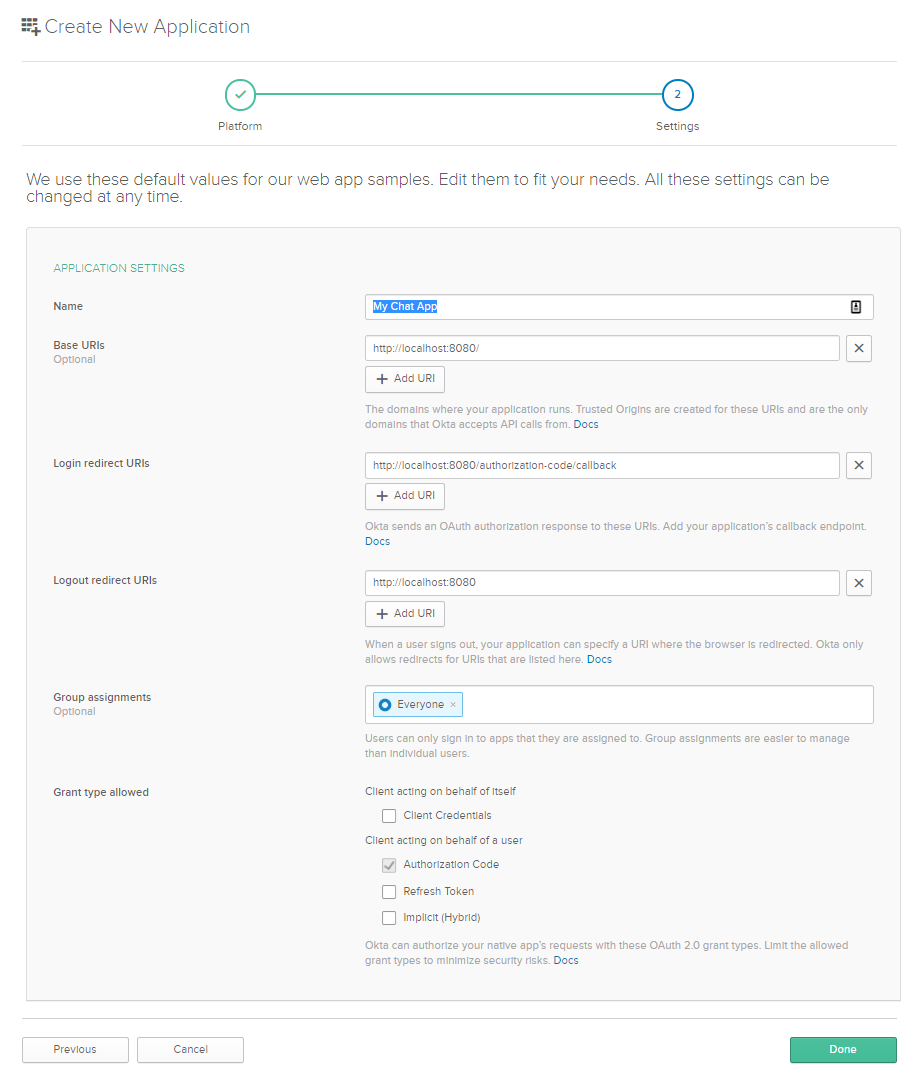Add URI under Login redirect URIs
This screenshot has width=923, height=1084.
[405, 496]
